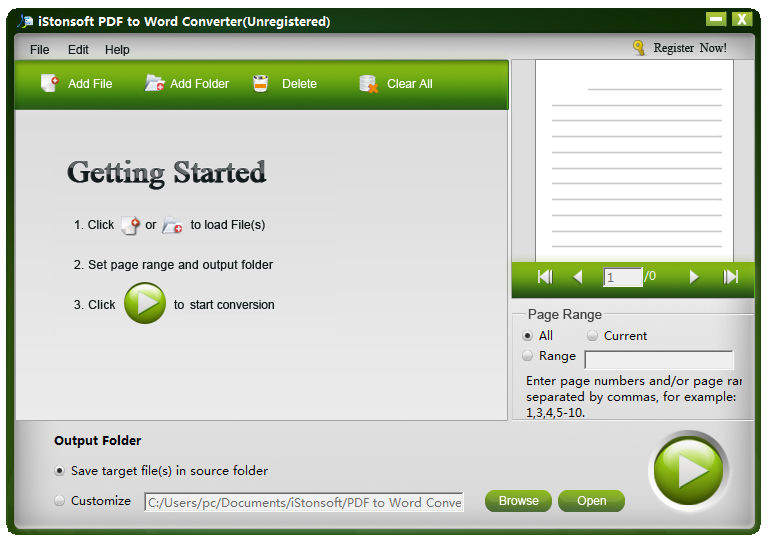Click the Add Folder toolbar icon
Screen dimensions: 768x539
pos(154,83)
